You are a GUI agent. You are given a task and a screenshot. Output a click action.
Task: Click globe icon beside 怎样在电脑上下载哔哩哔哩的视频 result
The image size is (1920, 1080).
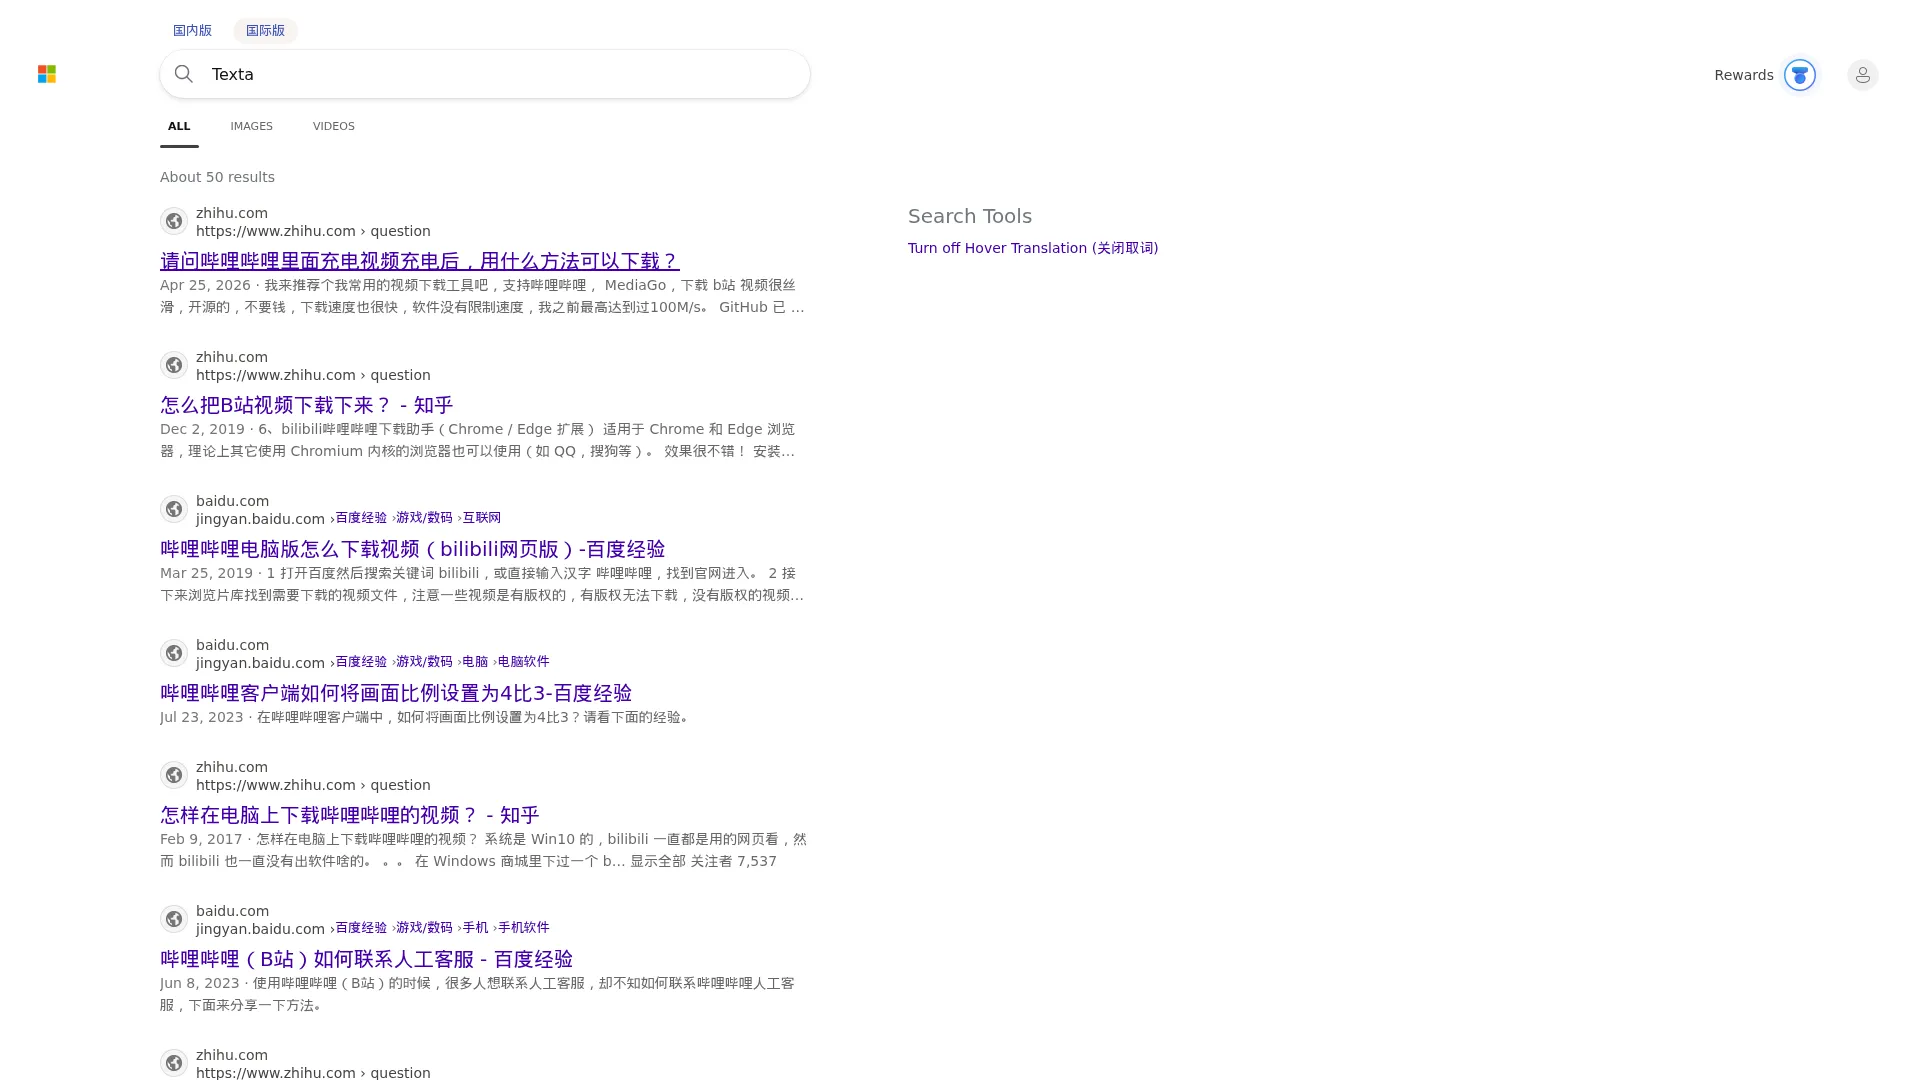coord(174,775)
